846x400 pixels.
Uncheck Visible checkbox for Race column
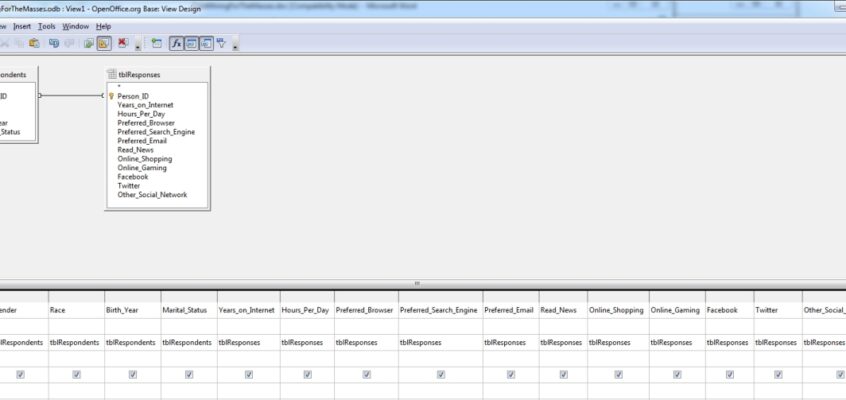[x=76, y=374]
